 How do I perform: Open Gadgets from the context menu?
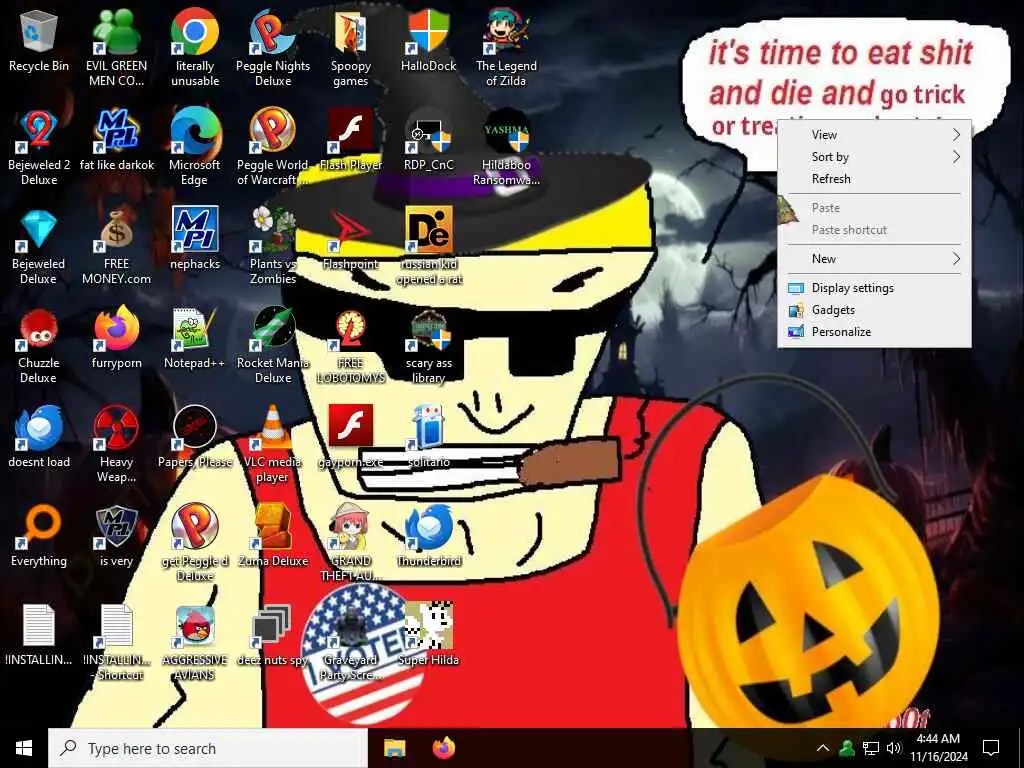[x=874, y=310]
